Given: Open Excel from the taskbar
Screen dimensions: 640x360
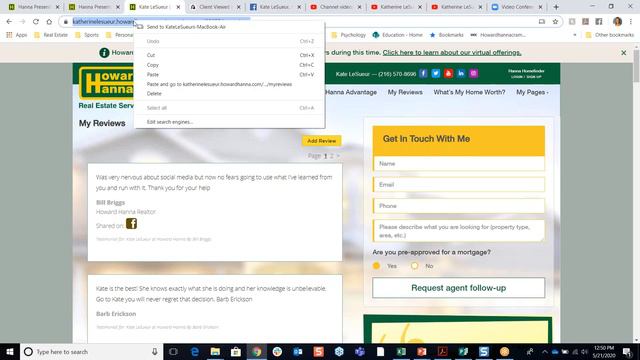Looking at the screenshot, I should pos(401,351).
